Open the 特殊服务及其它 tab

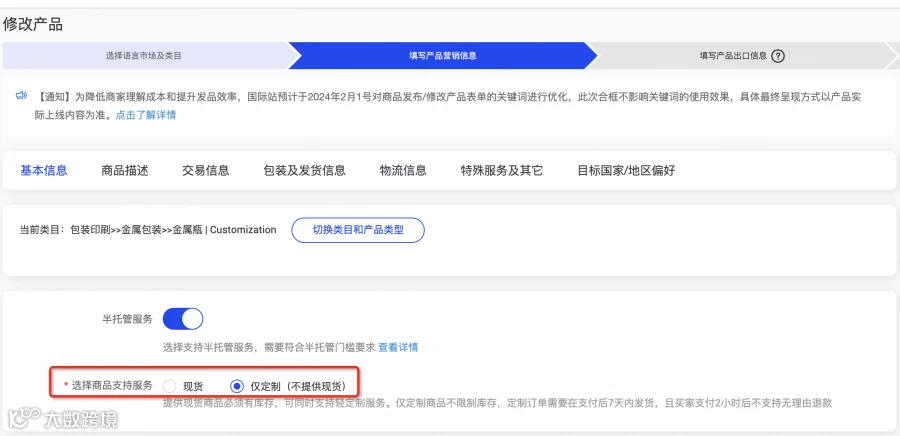pos(502,170)
